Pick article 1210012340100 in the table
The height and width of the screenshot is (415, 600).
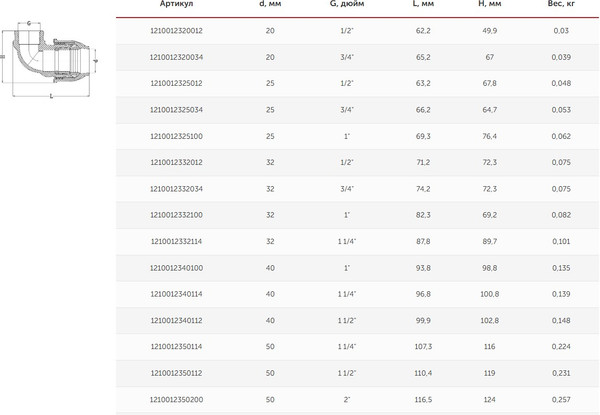click(x=175, y=267)
